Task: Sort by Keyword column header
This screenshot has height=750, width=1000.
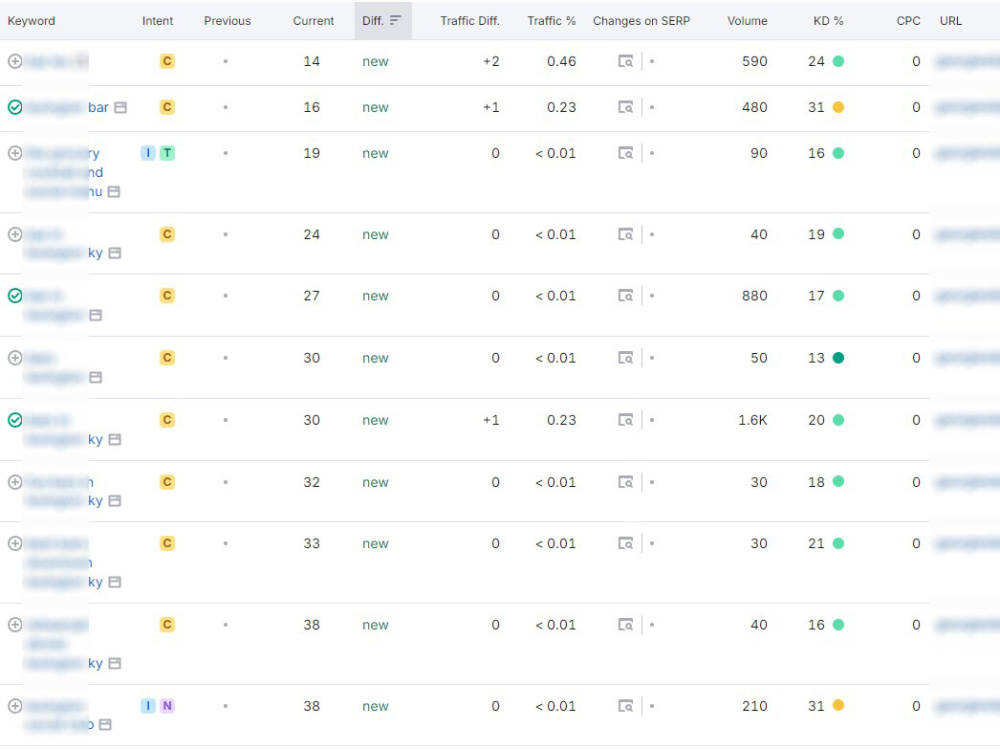Action: pyautogui.click(x=31, y=20)
